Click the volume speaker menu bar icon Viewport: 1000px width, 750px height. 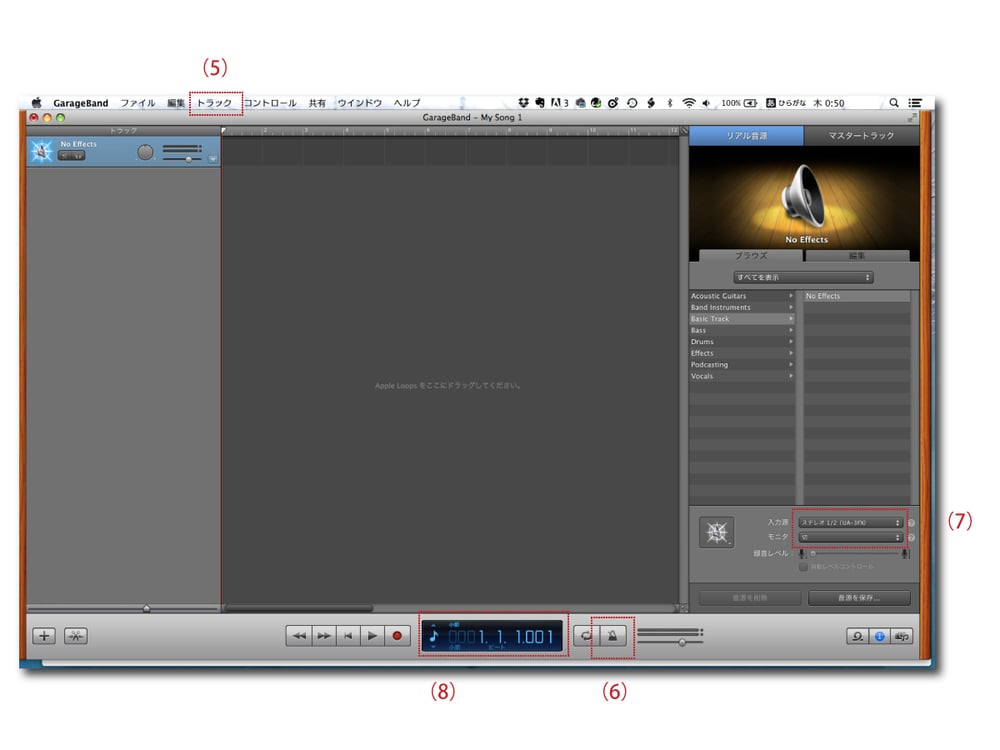click(x=707, y=103)
